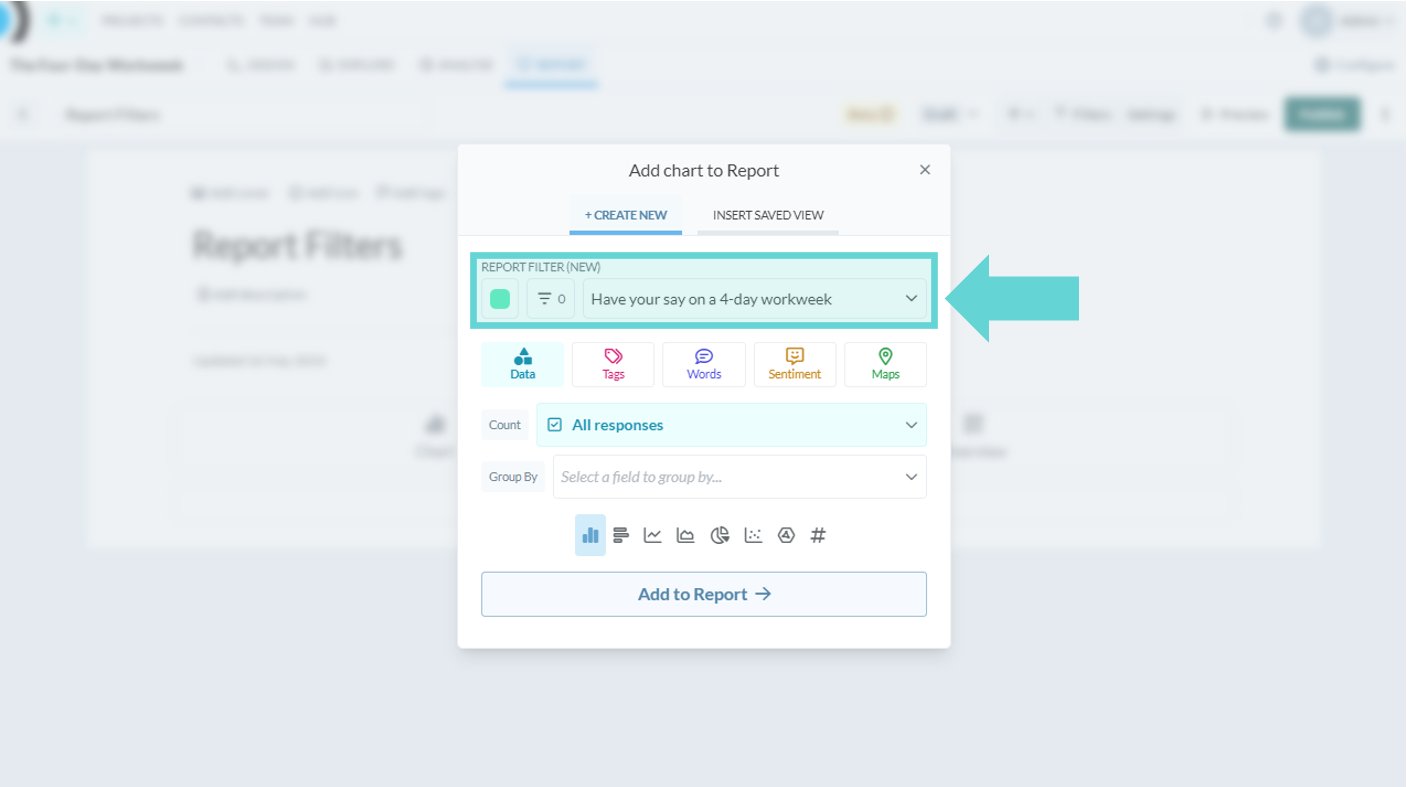Choose the scatter plot icon
Image resolution: width=1407 pixels, height=787 pixels.
(753, 535)
